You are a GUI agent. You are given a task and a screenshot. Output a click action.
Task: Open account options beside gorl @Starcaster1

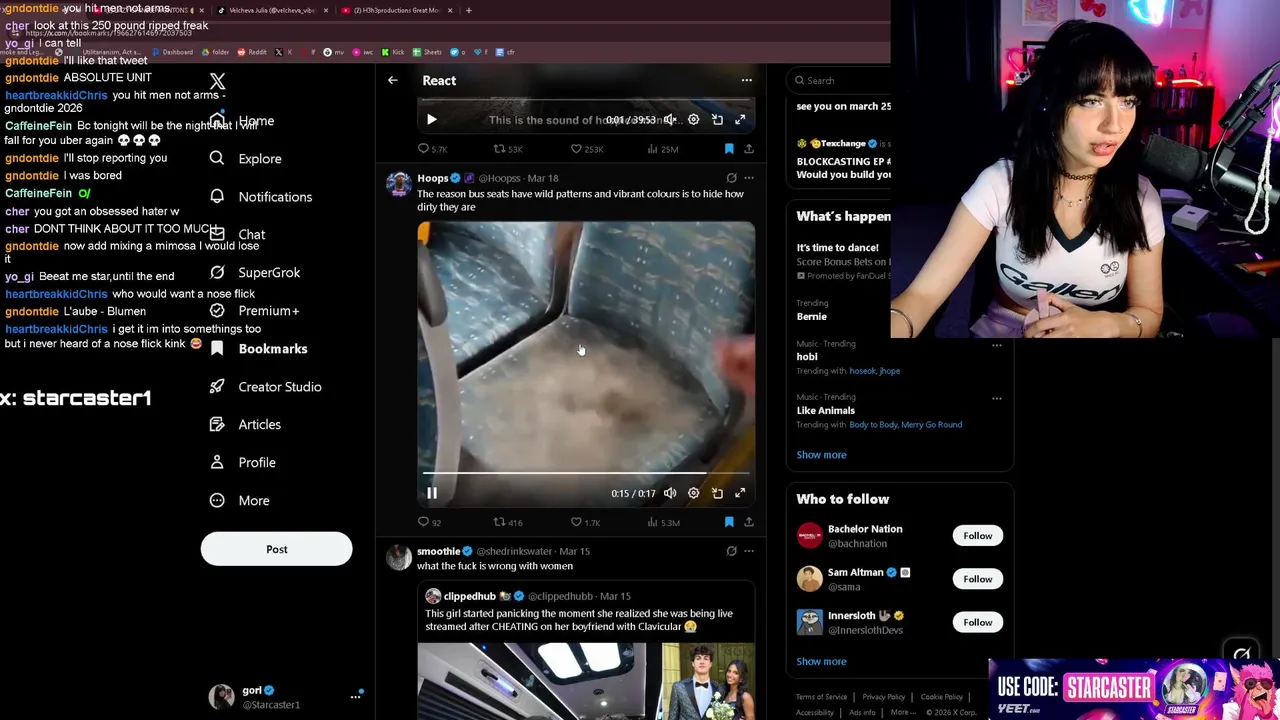355,696
